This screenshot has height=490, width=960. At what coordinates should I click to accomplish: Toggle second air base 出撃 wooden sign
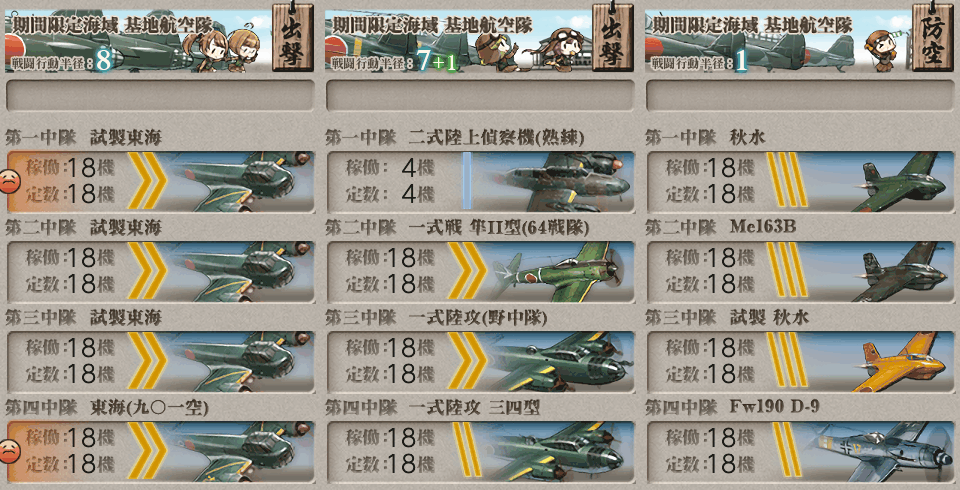[x=612, y=37]
